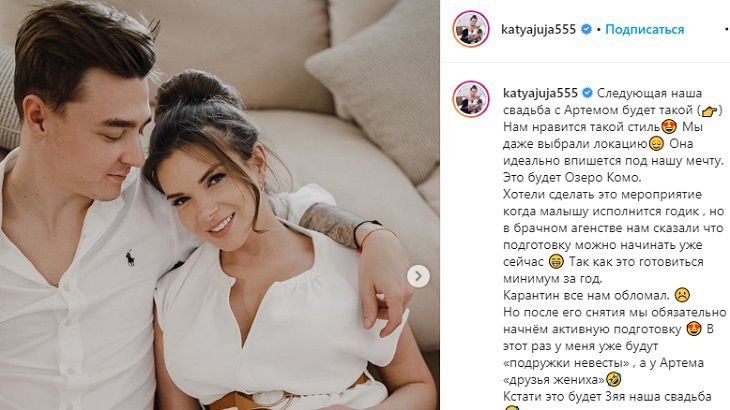The width and height of the screenshot is (730, 410).
Task: Click the sad face emoji after 'обломал'
Action: tap(682, 295)
